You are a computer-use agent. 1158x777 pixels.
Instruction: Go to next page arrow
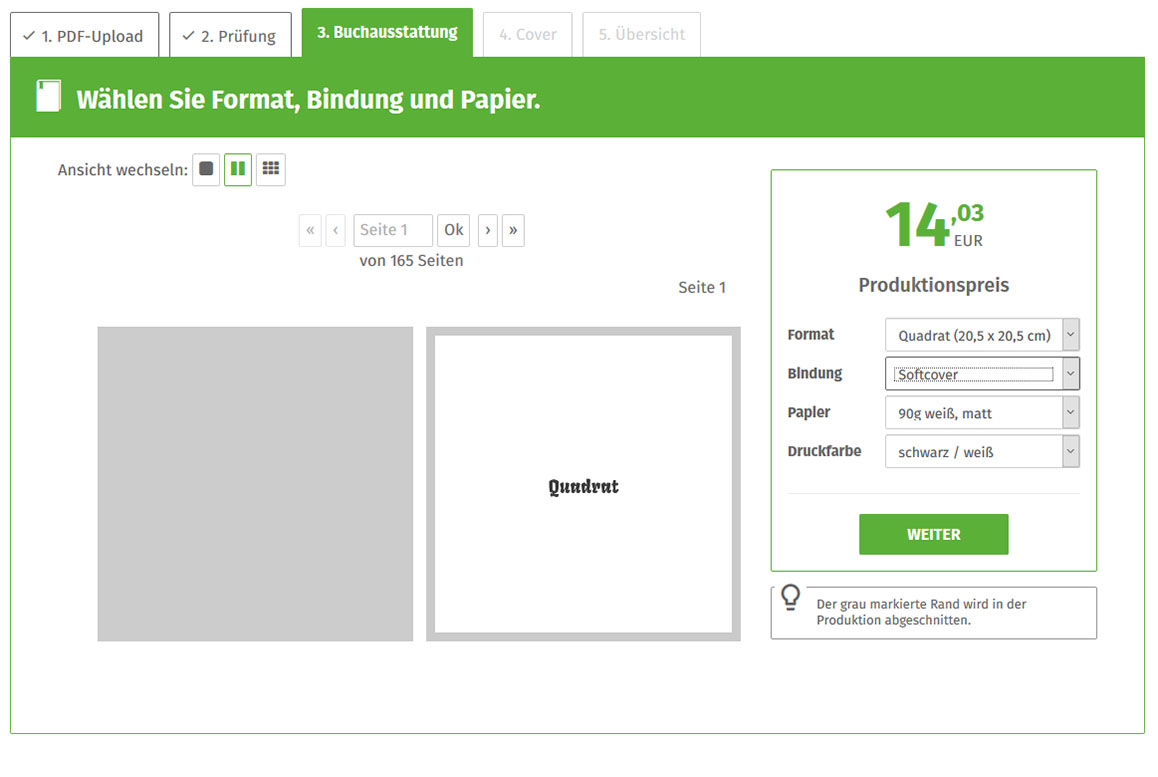488,230
